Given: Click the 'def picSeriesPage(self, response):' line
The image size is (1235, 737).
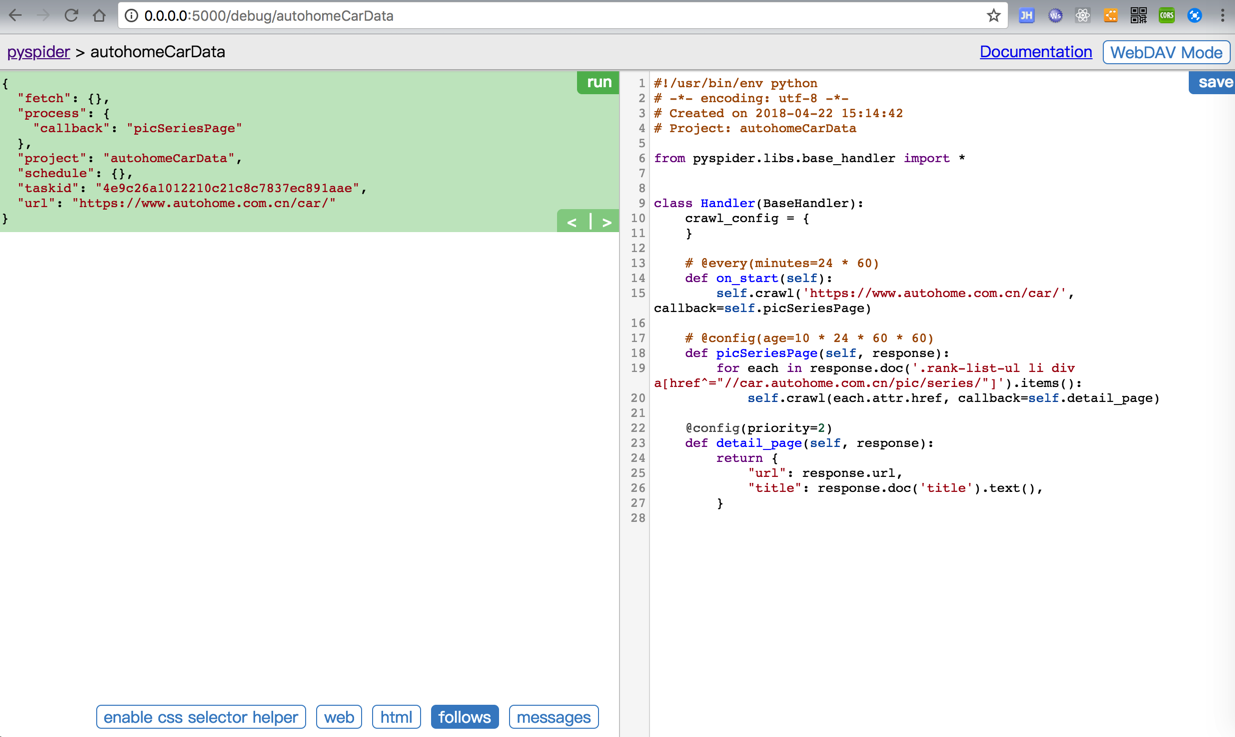Looking at the screenshot, I should coord(817,353).
